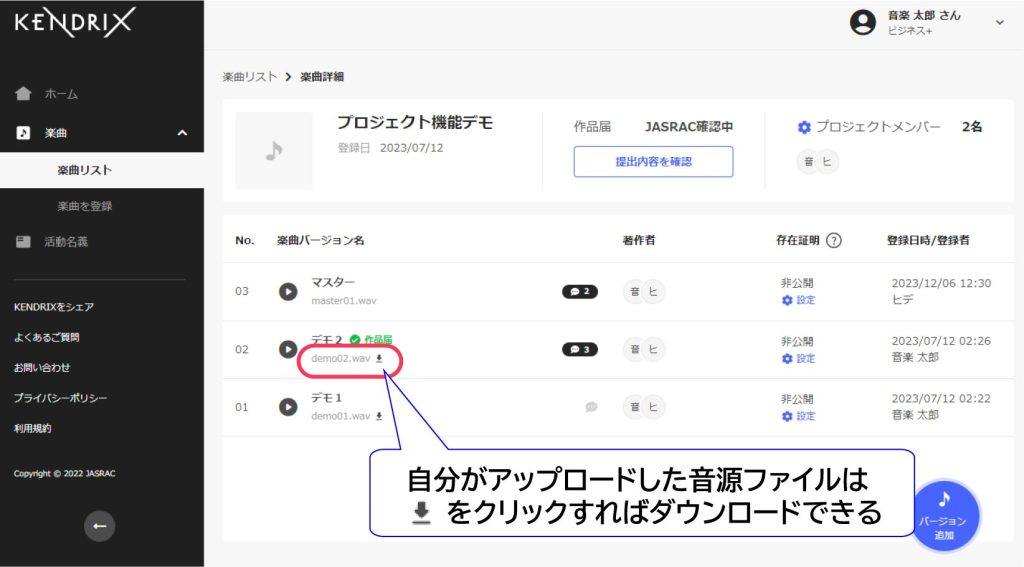The image size is (1024, 567).
Task: Open the 存在証明 help question mark
Action: click(833, 240)
